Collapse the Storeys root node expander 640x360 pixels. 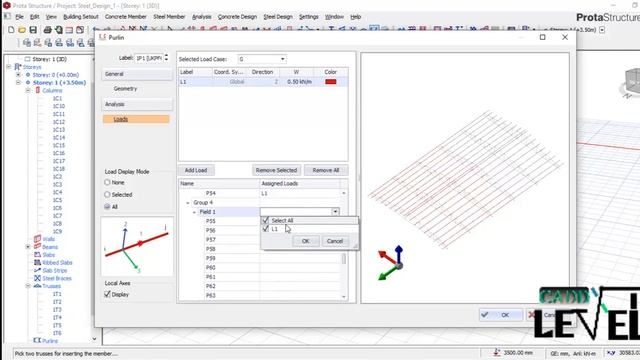[x=9, y=67]
